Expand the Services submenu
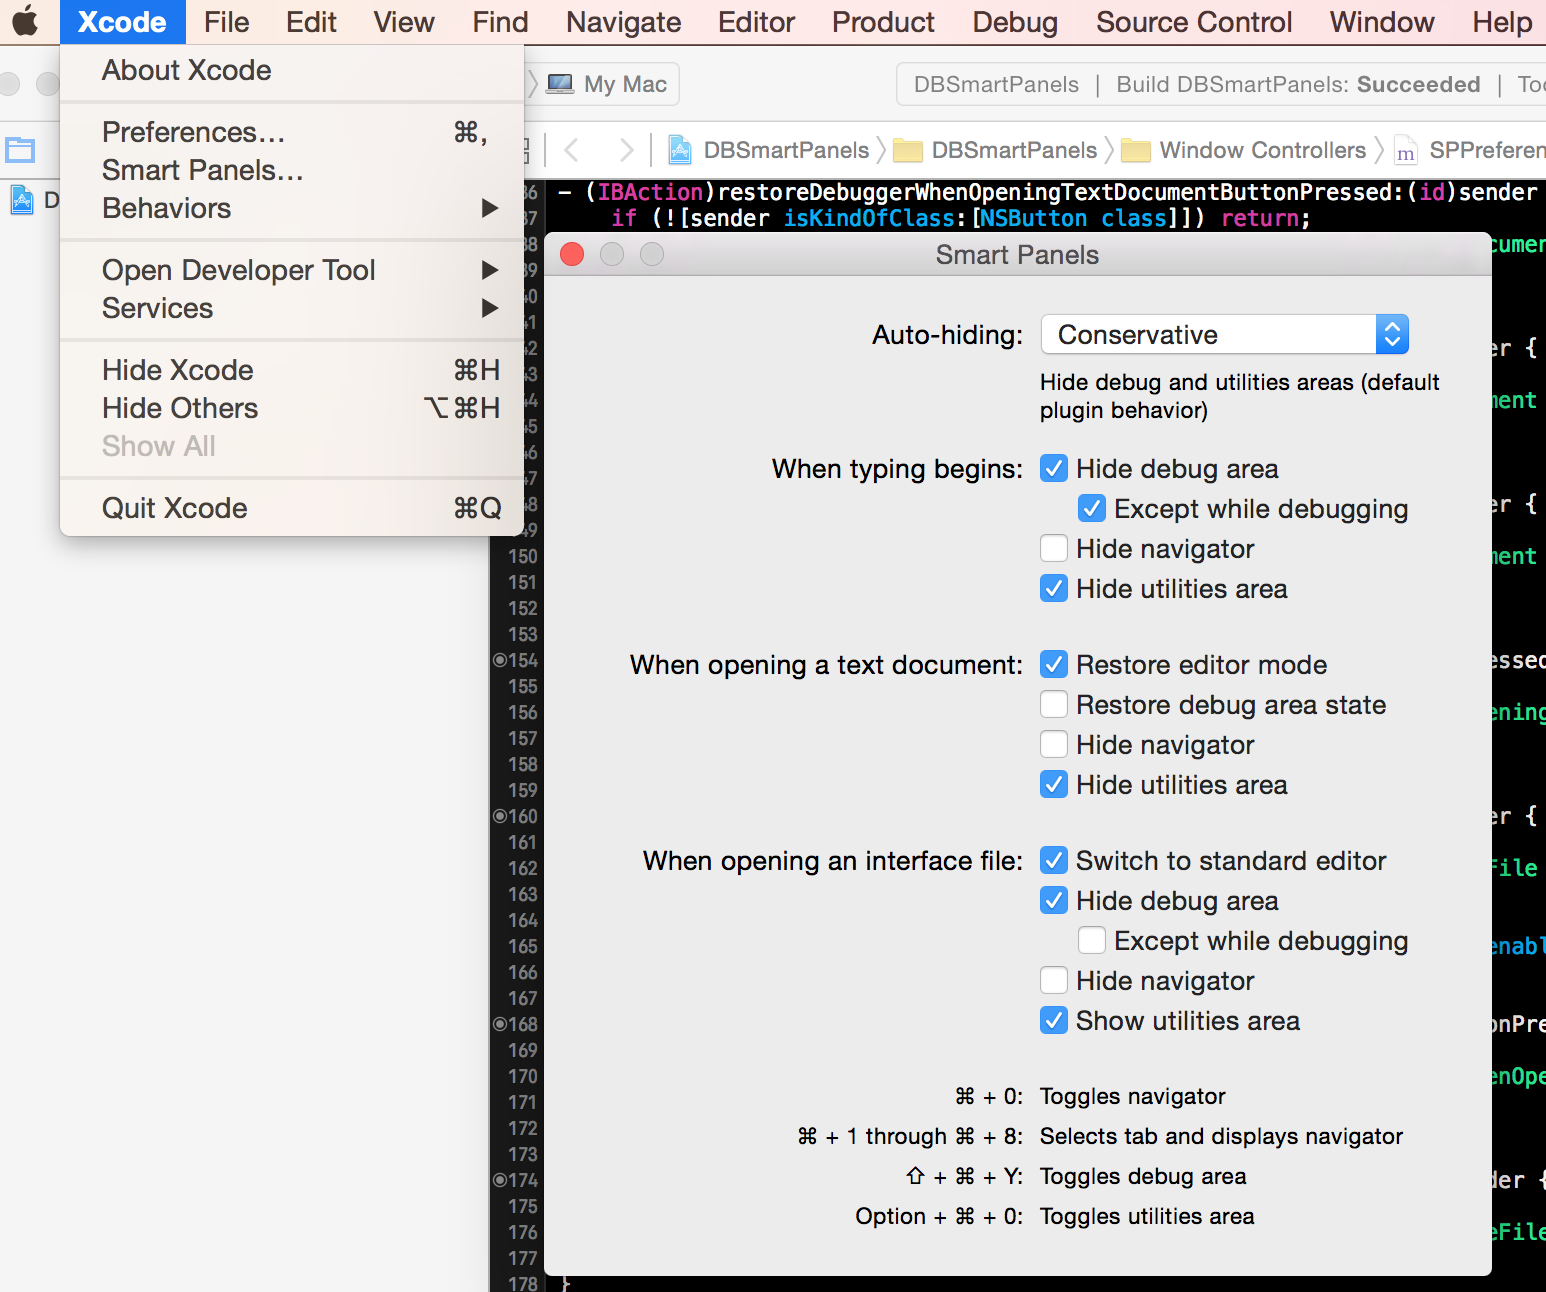The height and width of the screenshot is (1292, 1546). [292, 308]
